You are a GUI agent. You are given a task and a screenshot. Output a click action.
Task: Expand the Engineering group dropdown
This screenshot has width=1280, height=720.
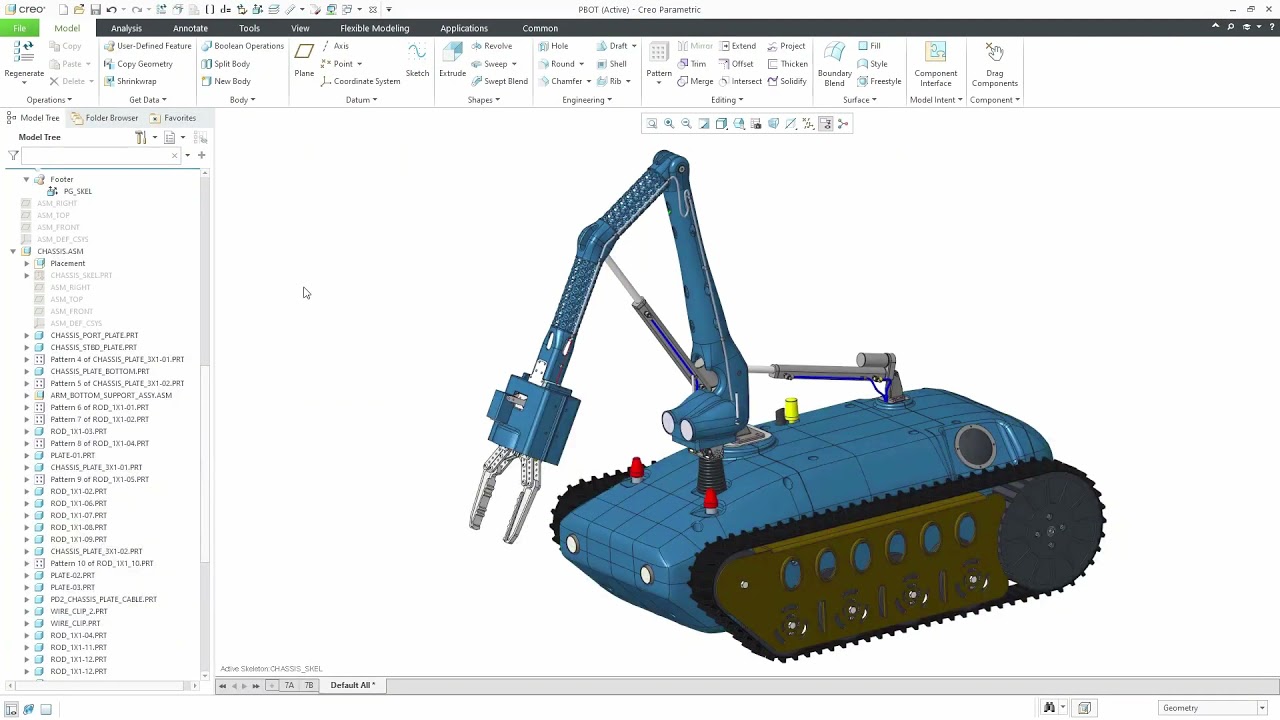click(x=587, y=100)
